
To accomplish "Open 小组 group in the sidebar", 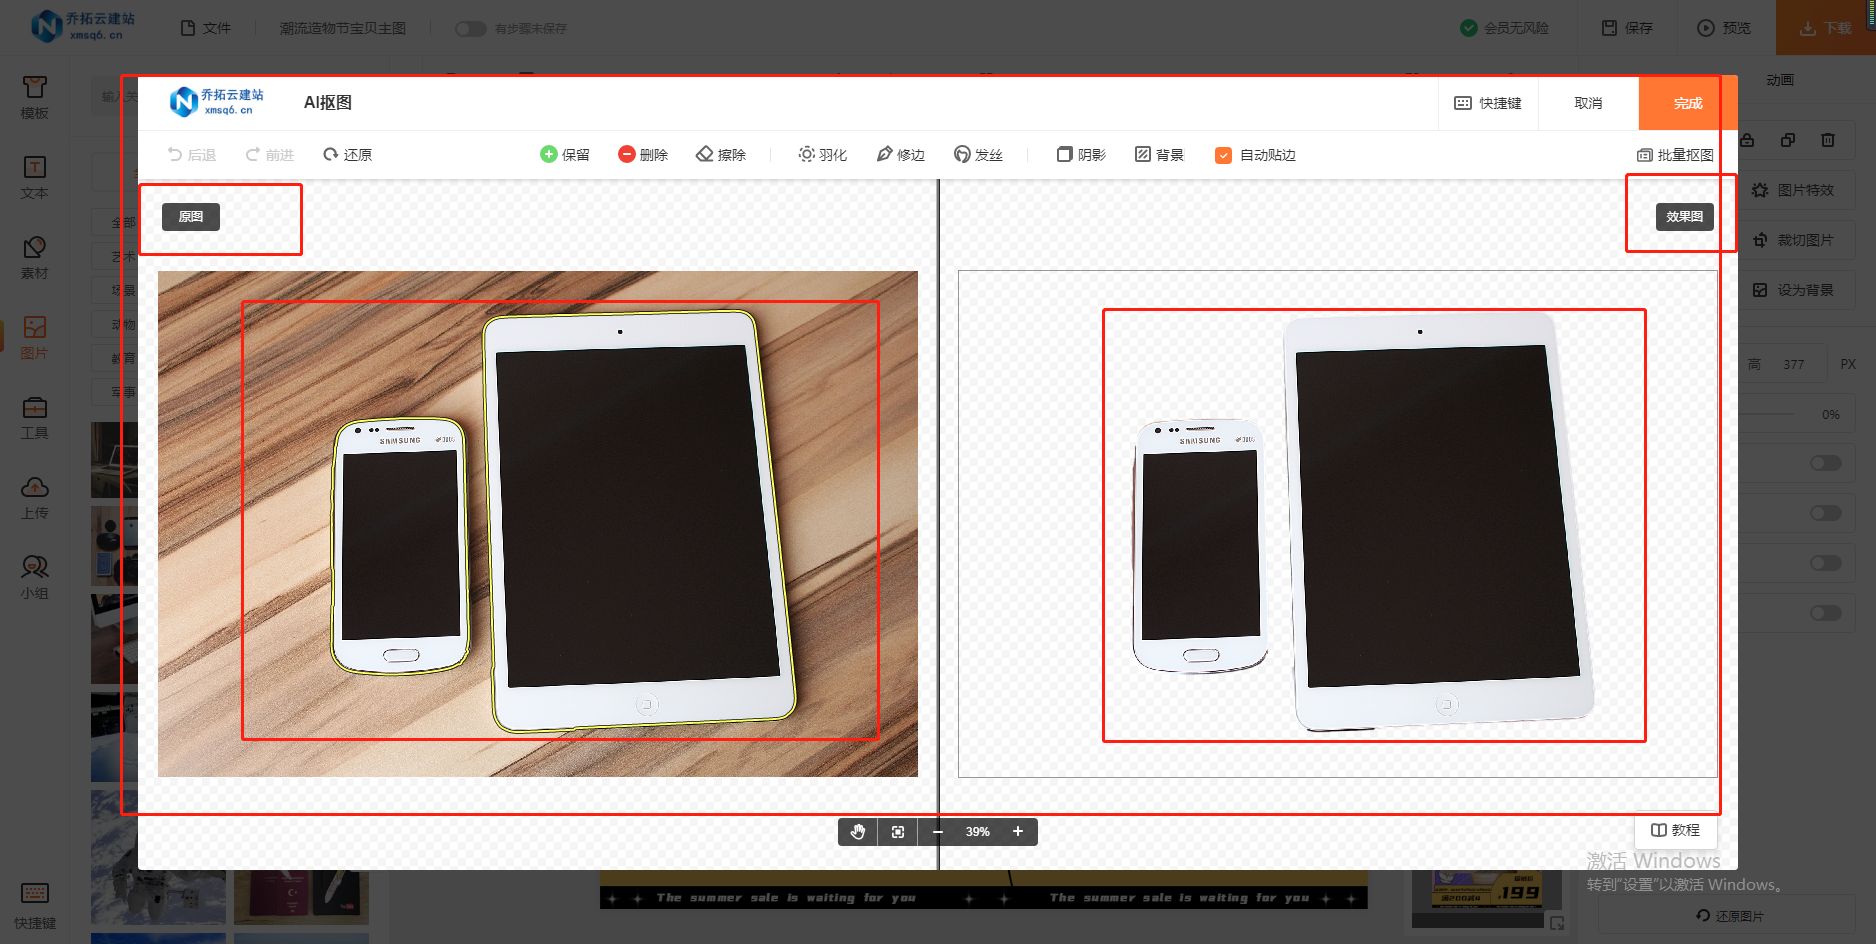I will (x=34, y=577).
